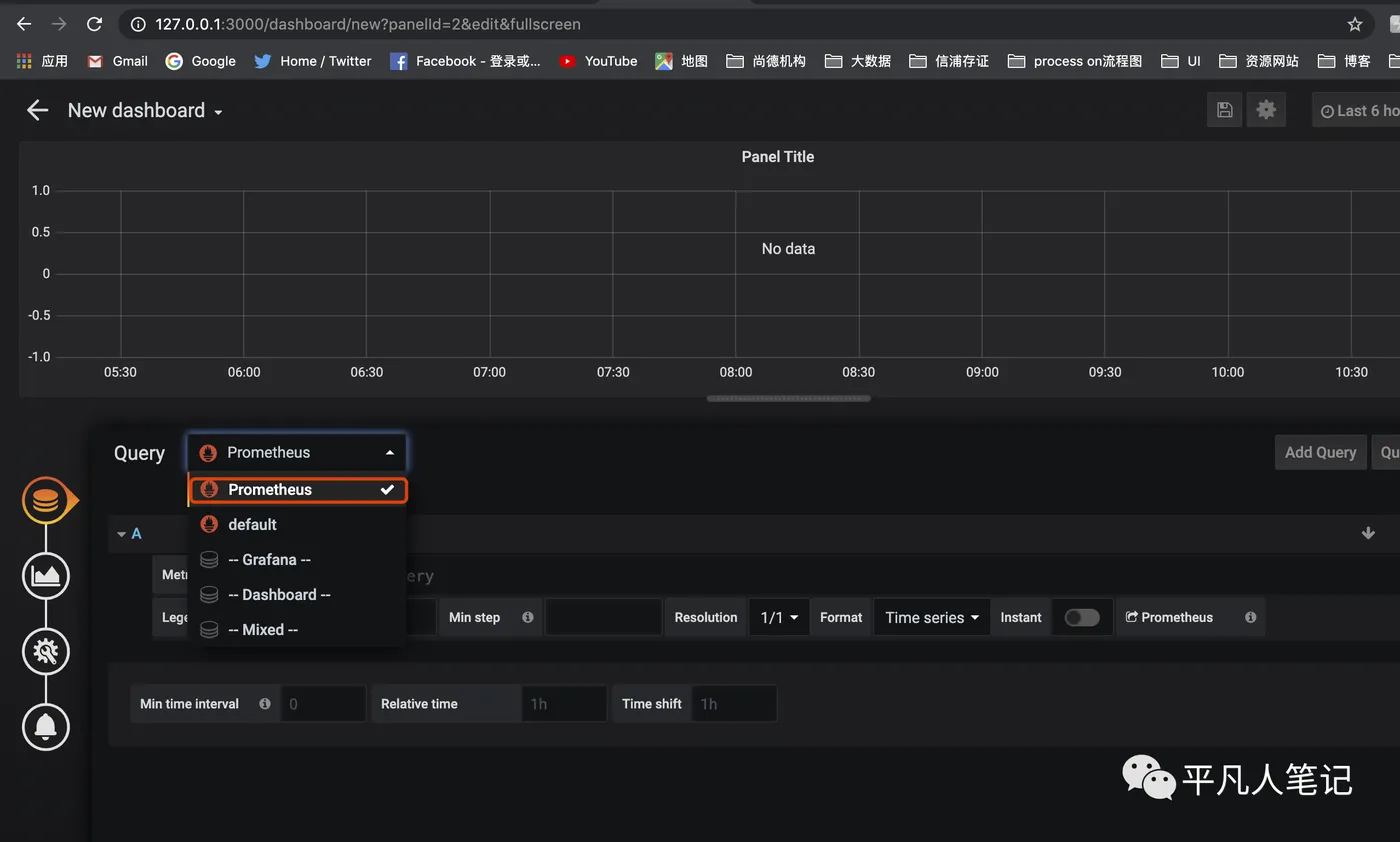Open the Format Time series dropdown
This screenshot has height=842, width=1400.
pos(932,617)
